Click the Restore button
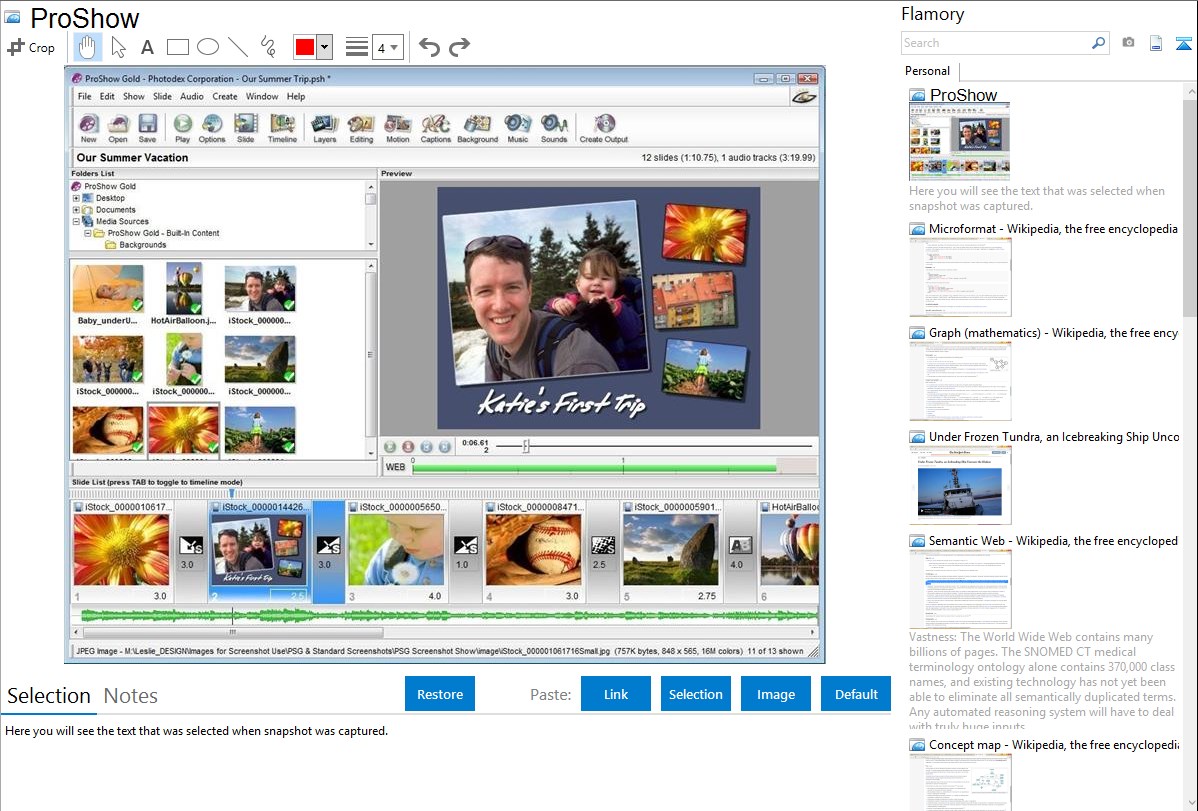This screenshot has width=1198, height=811. pyautogui.click(x=440, y=694)
